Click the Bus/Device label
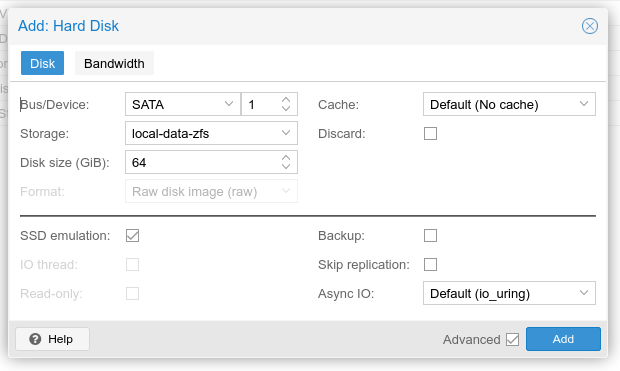 click(x=55, y=105)
